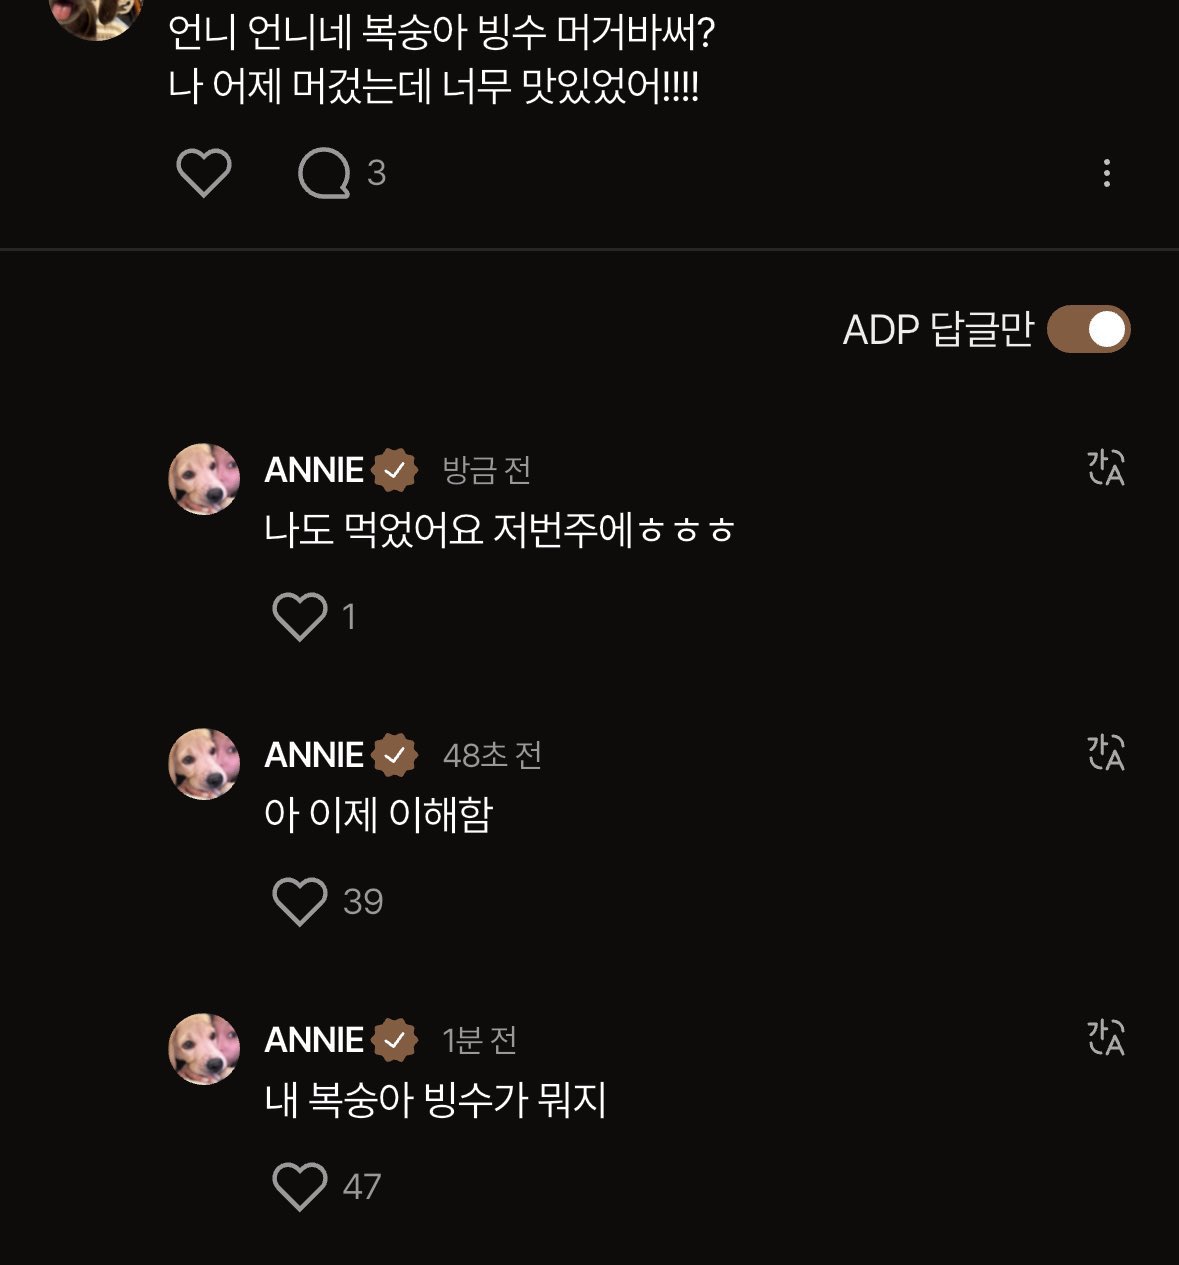Translate the reply '아 이제 이해함'
The height and width of the screenshot is (1265, 1179).
pos(1106,752)
